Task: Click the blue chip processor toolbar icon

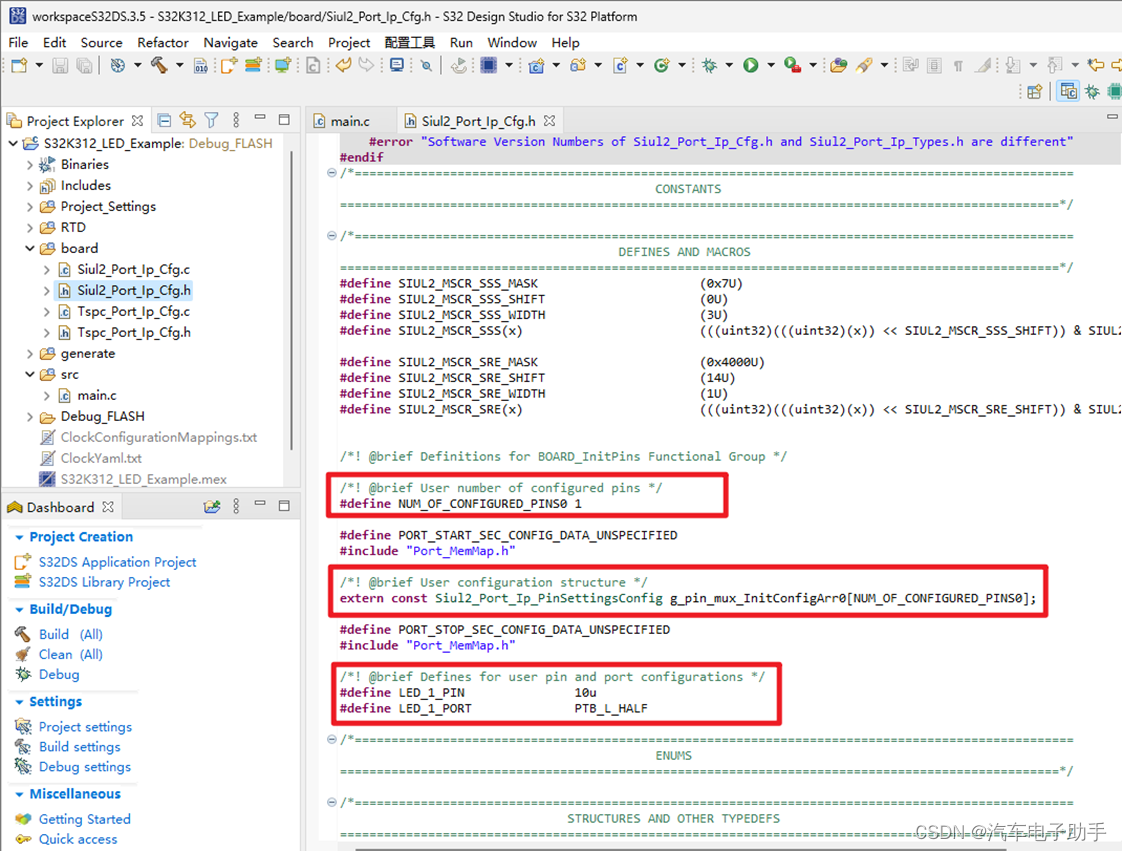Action: (489, 66)
